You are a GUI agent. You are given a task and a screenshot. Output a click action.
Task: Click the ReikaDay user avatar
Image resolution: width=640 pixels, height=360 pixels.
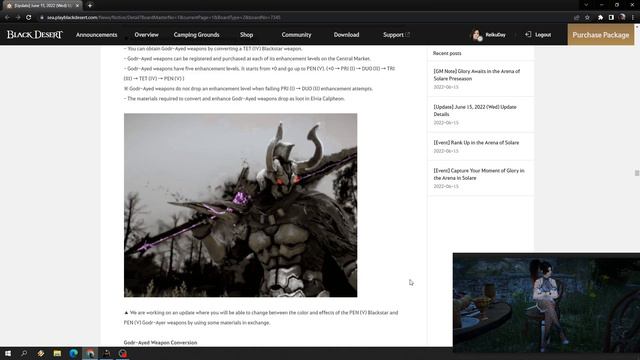click(x=476, y=35)
